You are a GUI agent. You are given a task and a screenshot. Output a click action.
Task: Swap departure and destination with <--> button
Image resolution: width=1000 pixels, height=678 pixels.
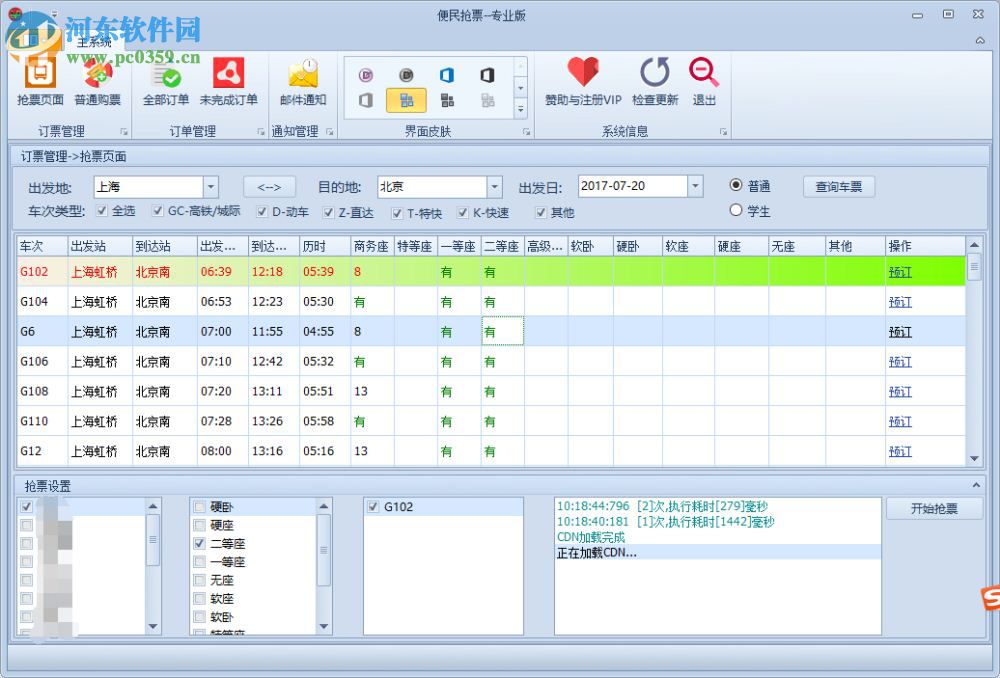click(x=269, y=186)
